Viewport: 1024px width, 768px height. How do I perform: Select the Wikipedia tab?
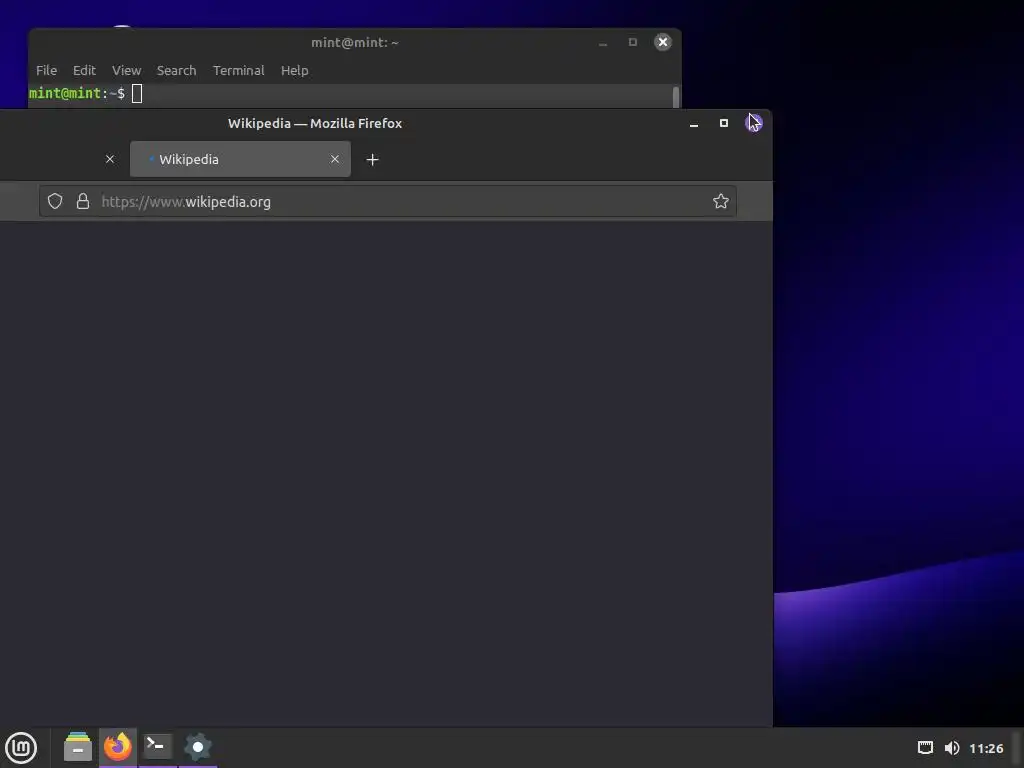240,159
